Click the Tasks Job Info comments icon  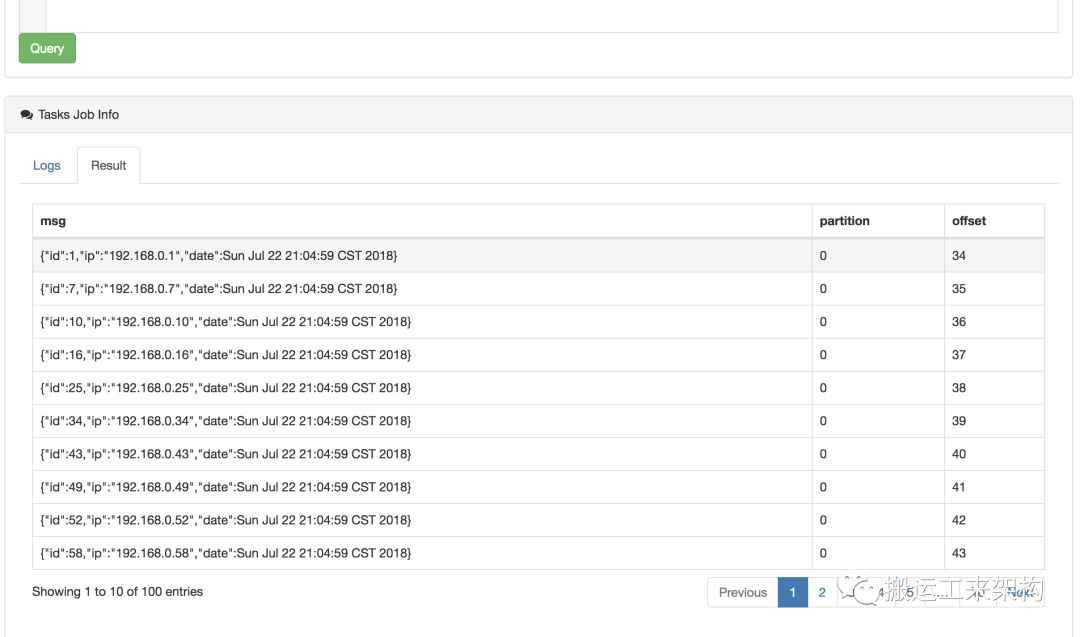pyautogui.click(x=27, y=115)
